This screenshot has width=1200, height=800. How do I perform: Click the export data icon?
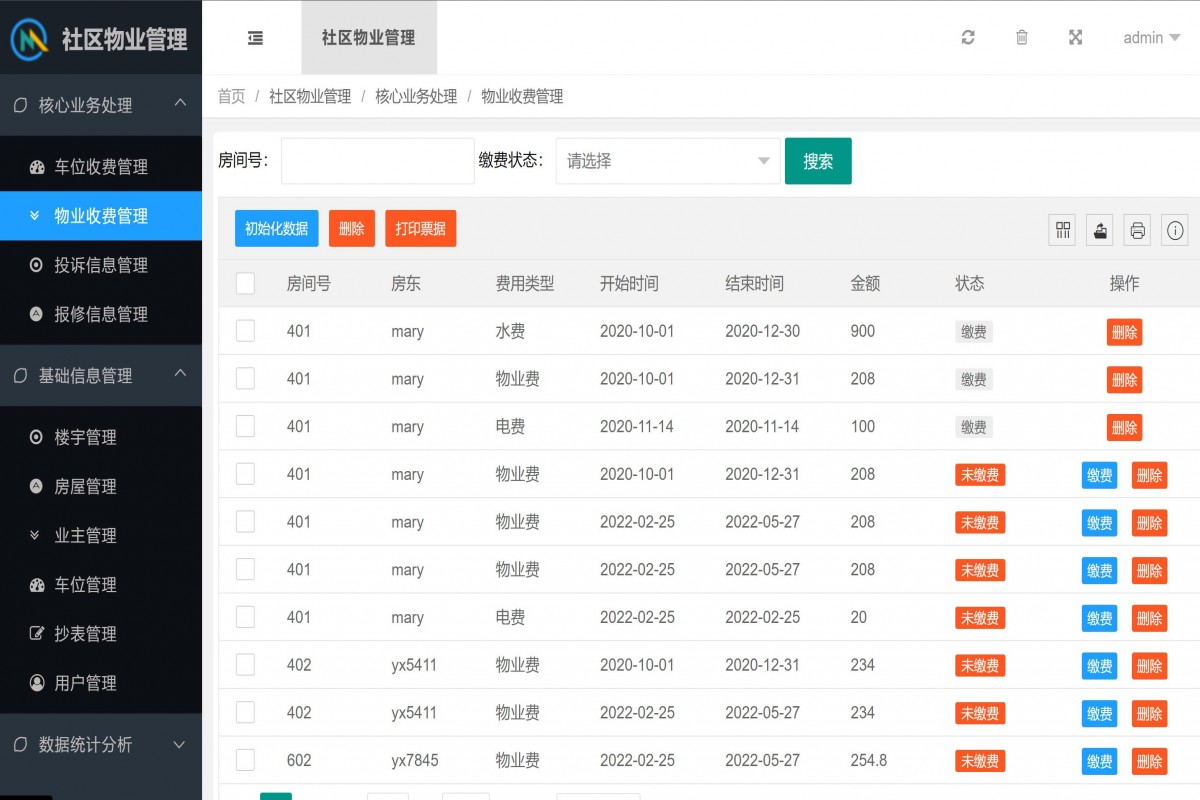coord(1099,229)
